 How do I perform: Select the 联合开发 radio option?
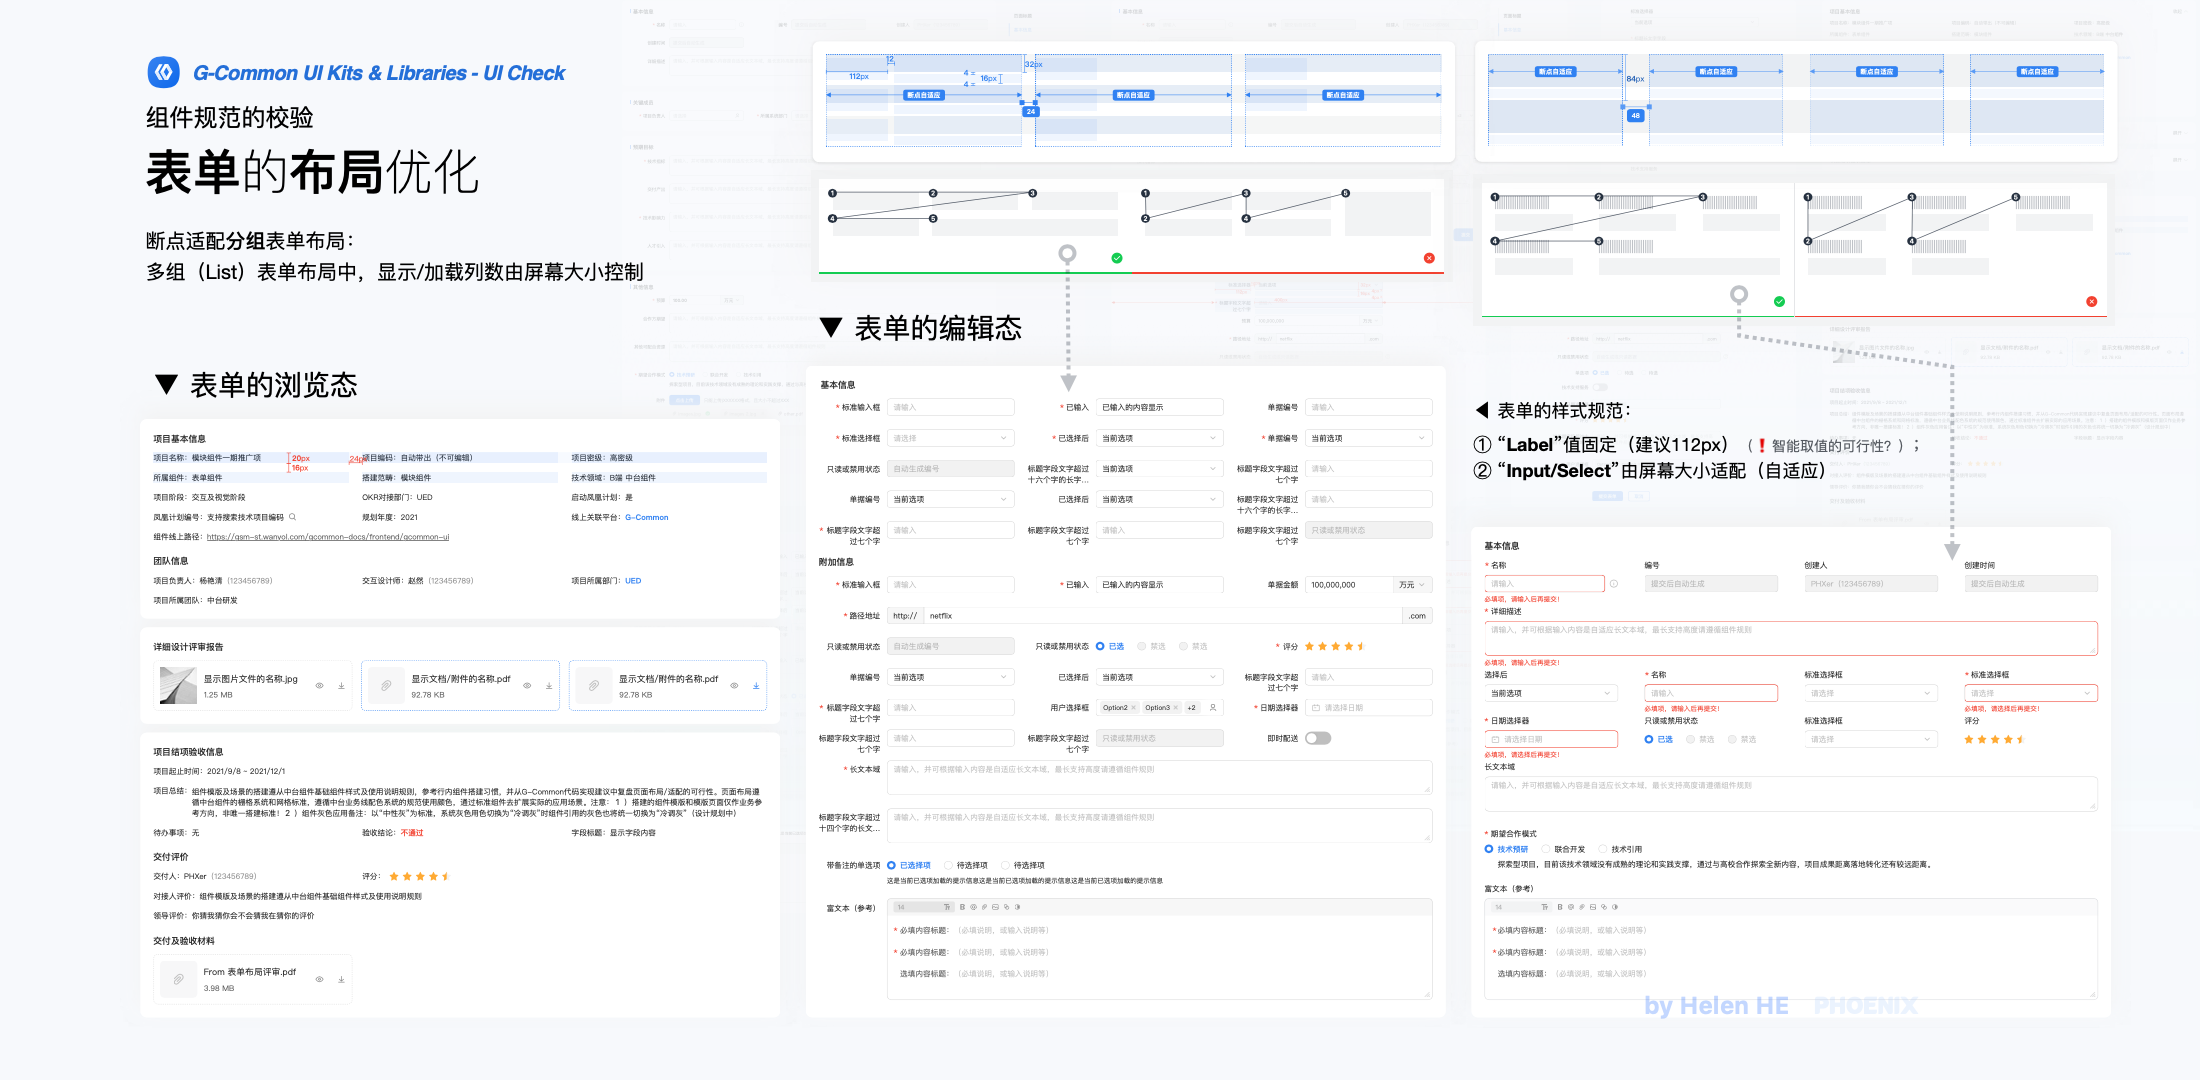tap(1546, 849)
